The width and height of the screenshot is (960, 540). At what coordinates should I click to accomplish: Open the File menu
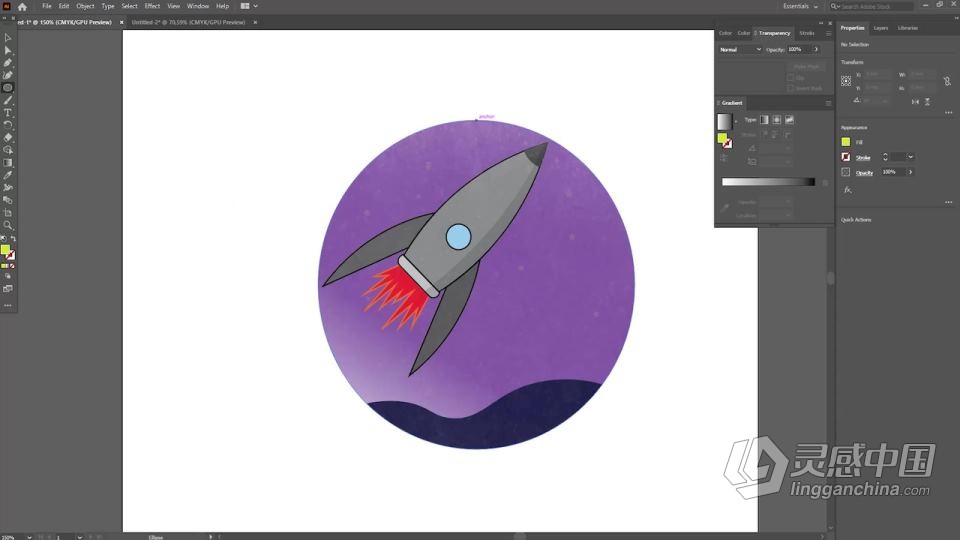click(x=47, y=6)
